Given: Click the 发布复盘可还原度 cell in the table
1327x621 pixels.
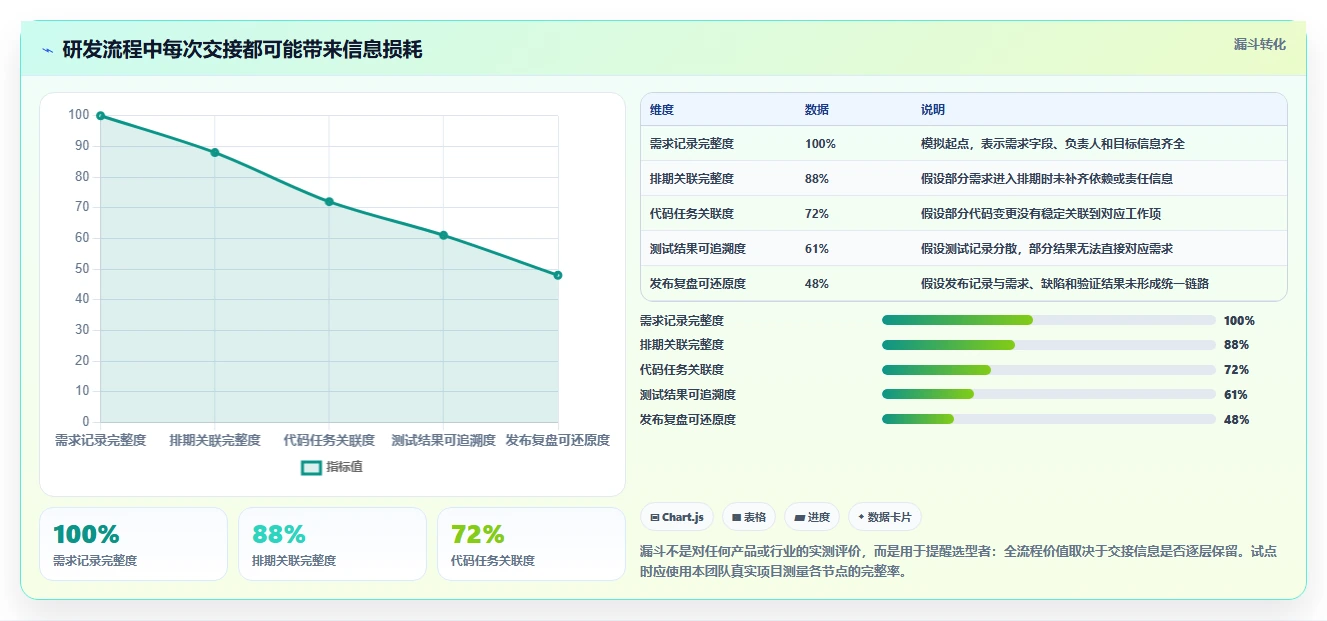Looking at the screenshot, I should click(x=697, y=284).
